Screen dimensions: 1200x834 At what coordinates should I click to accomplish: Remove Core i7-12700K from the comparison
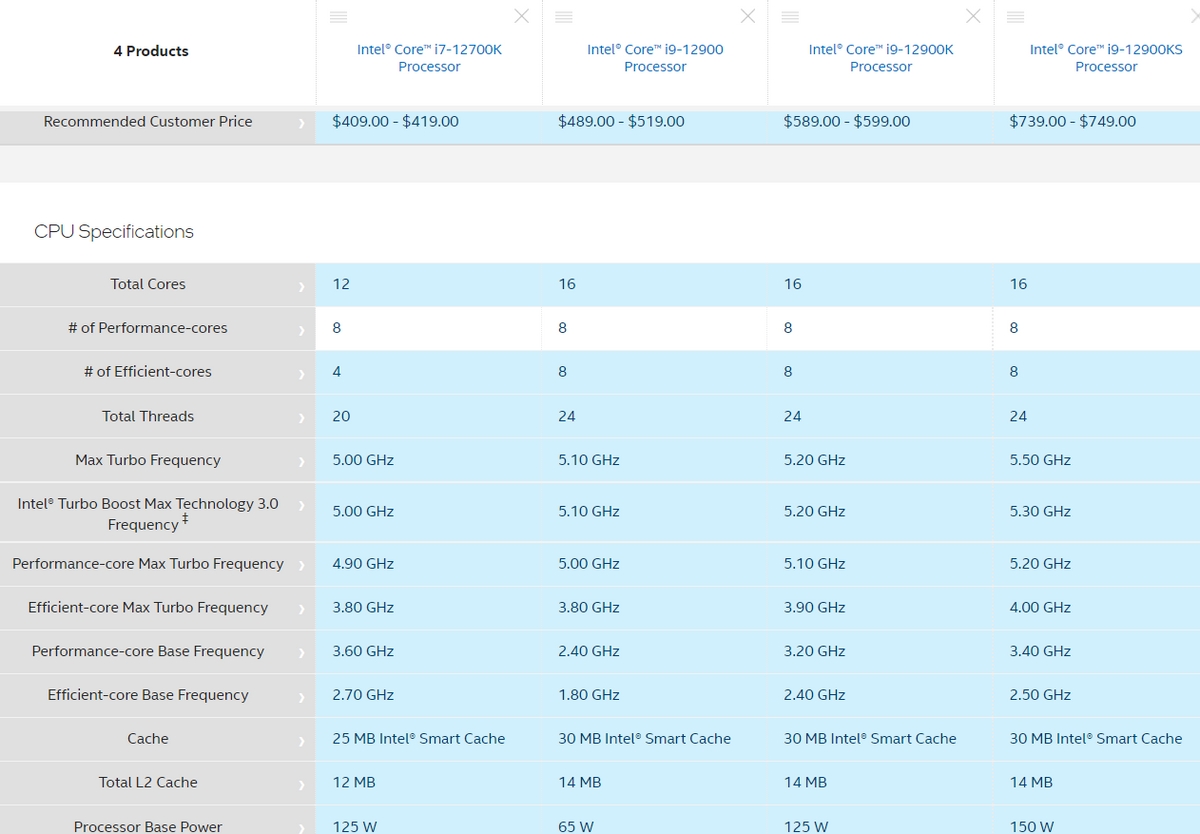pyautogui.click(x=522, y=16)
